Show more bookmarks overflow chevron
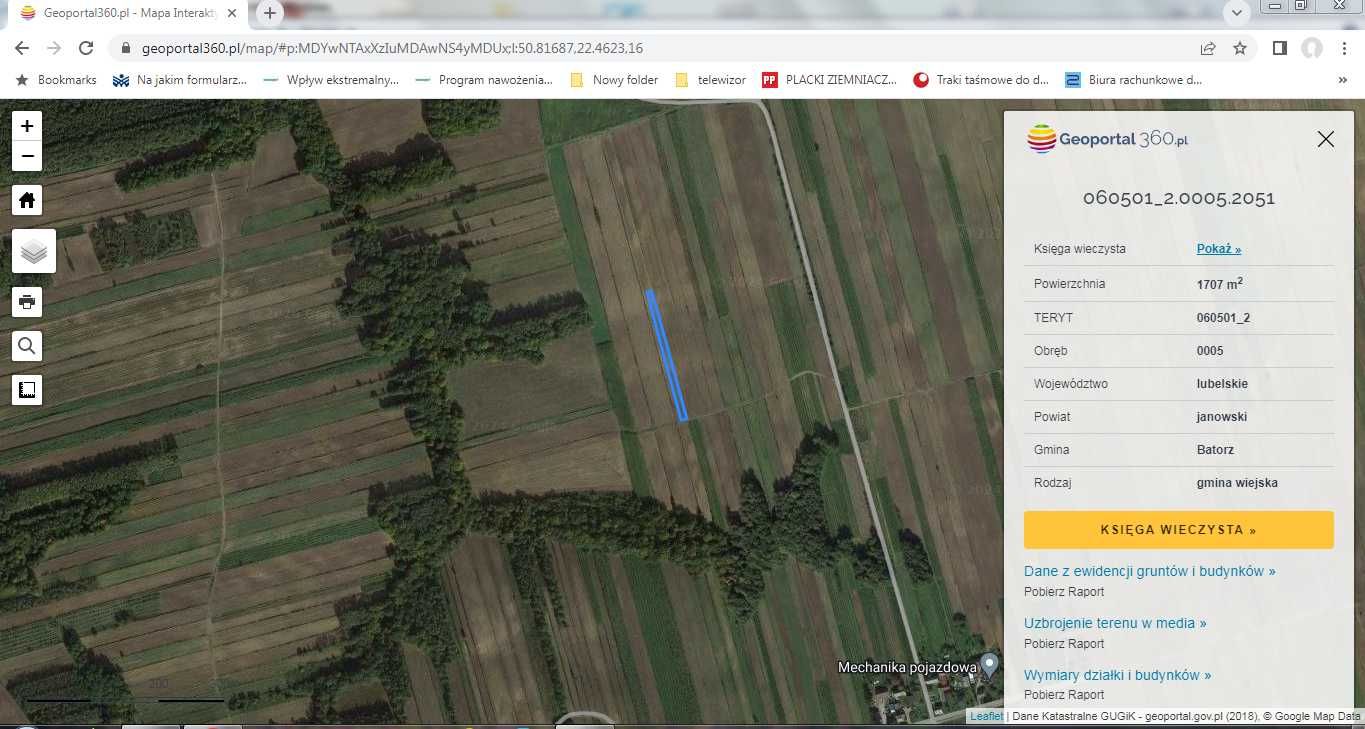The image size is (1365, 729). 1342,80
